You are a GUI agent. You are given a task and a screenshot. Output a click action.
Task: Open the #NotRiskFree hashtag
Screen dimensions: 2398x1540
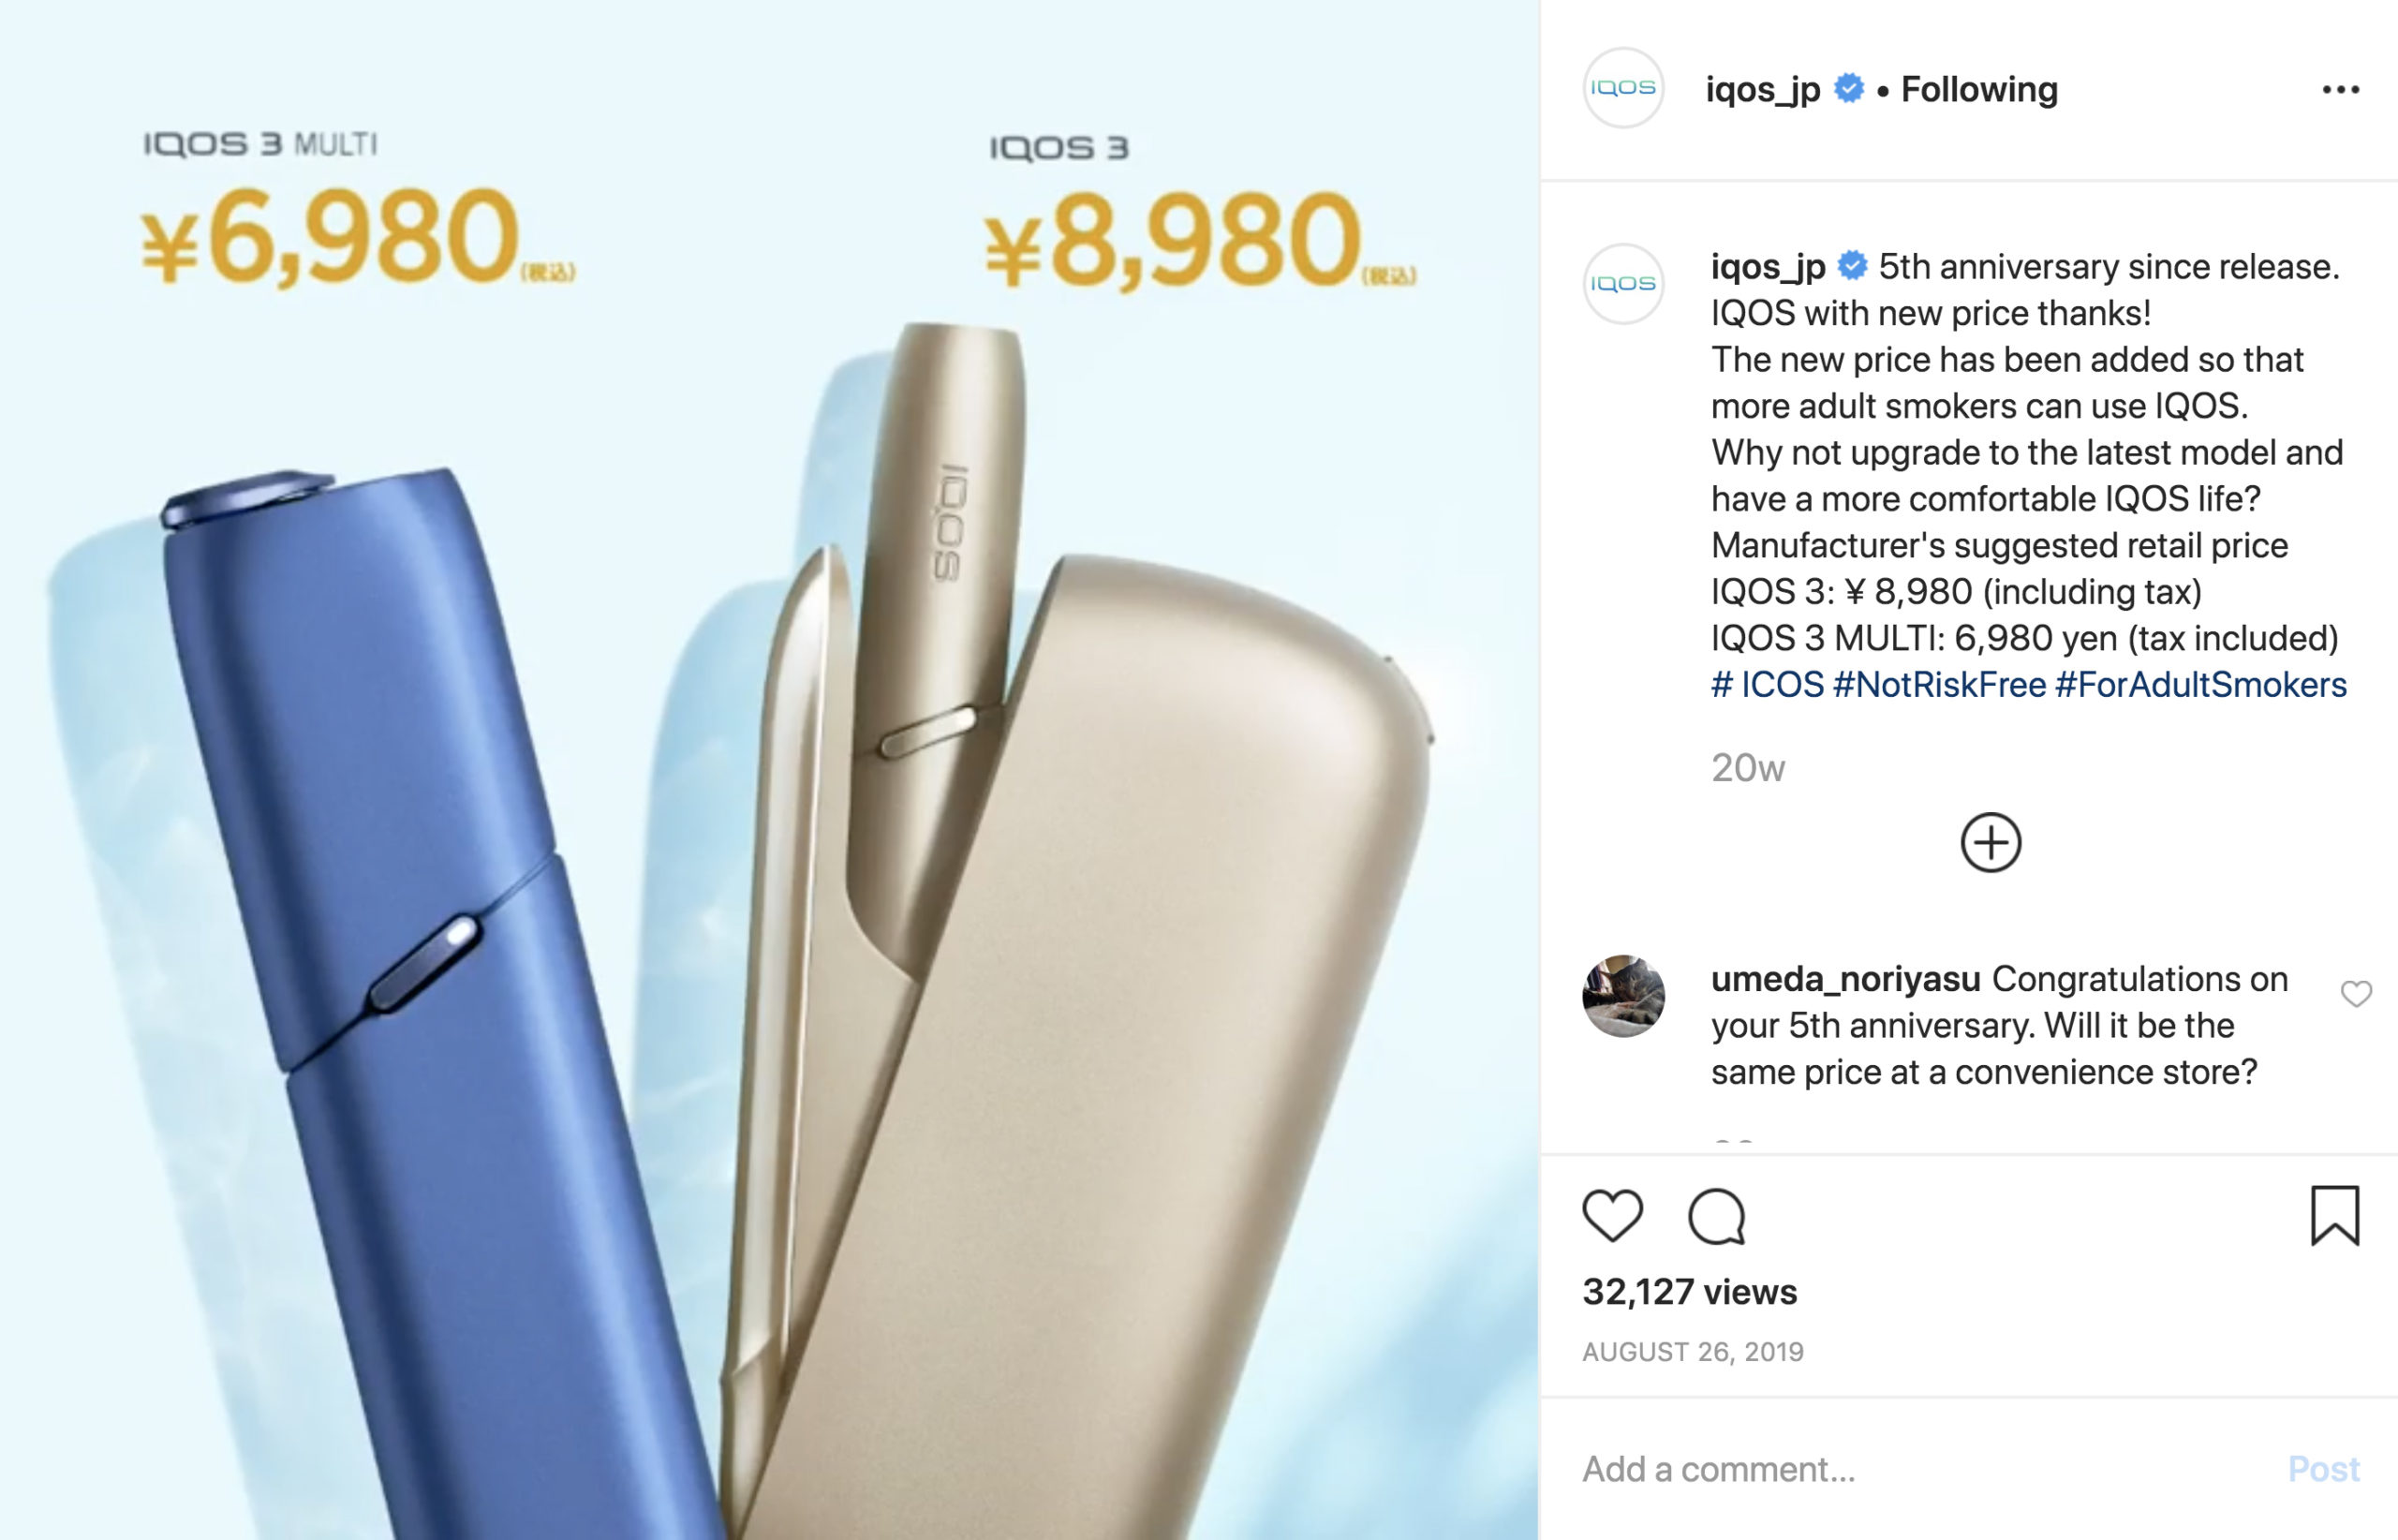tap(1939, 685)
